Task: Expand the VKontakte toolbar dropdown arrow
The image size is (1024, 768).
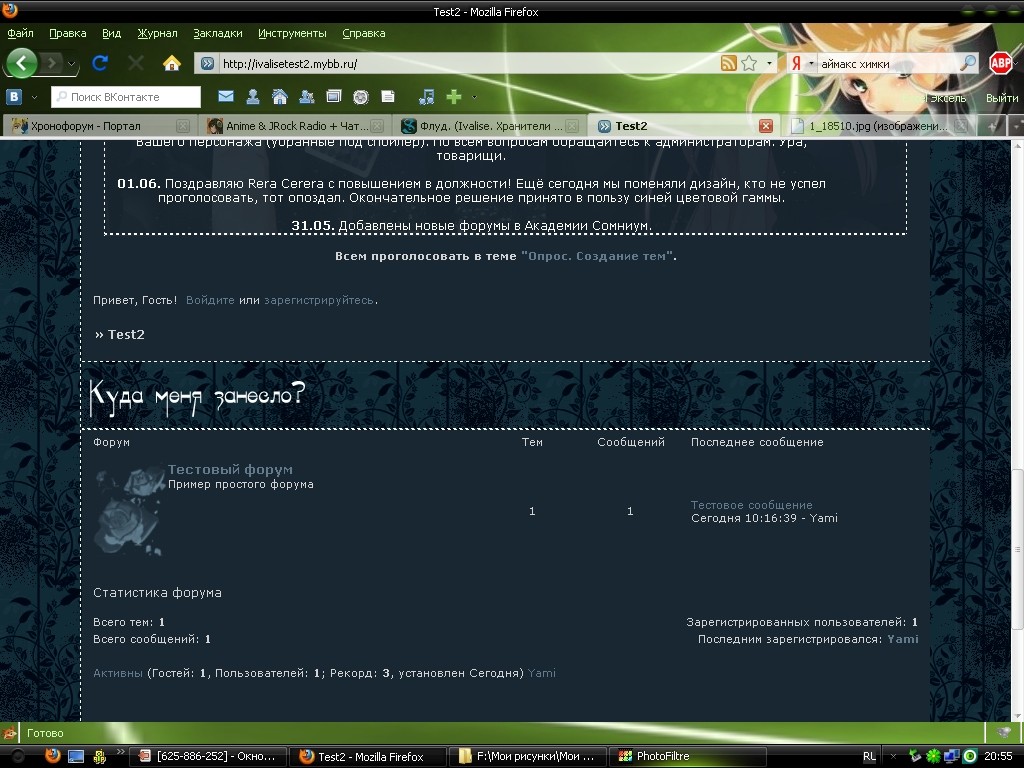Action: tap(34, 97)
